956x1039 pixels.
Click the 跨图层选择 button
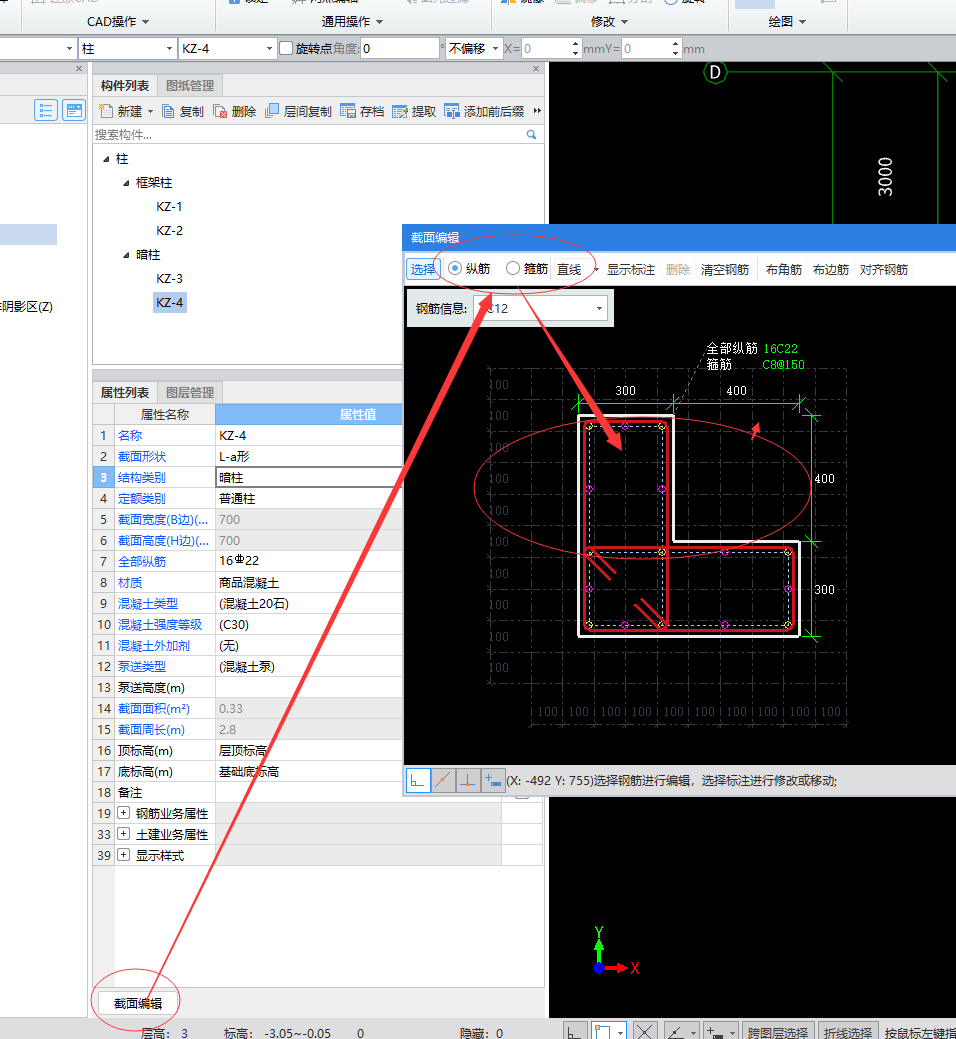[778, 1032]
